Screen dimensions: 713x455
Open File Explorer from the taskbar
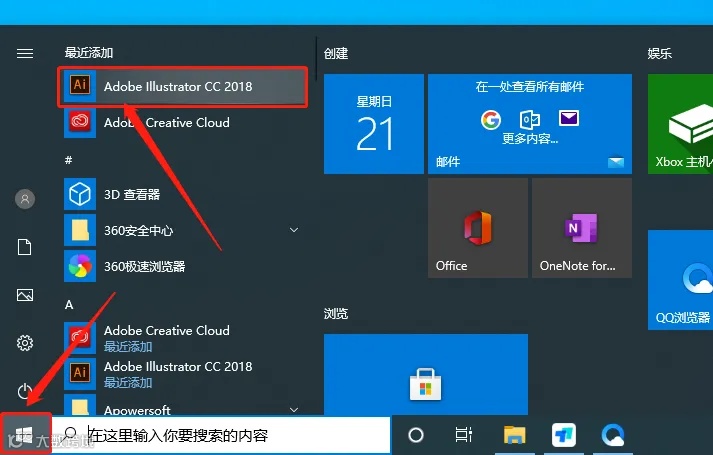[x=514, y=435]
